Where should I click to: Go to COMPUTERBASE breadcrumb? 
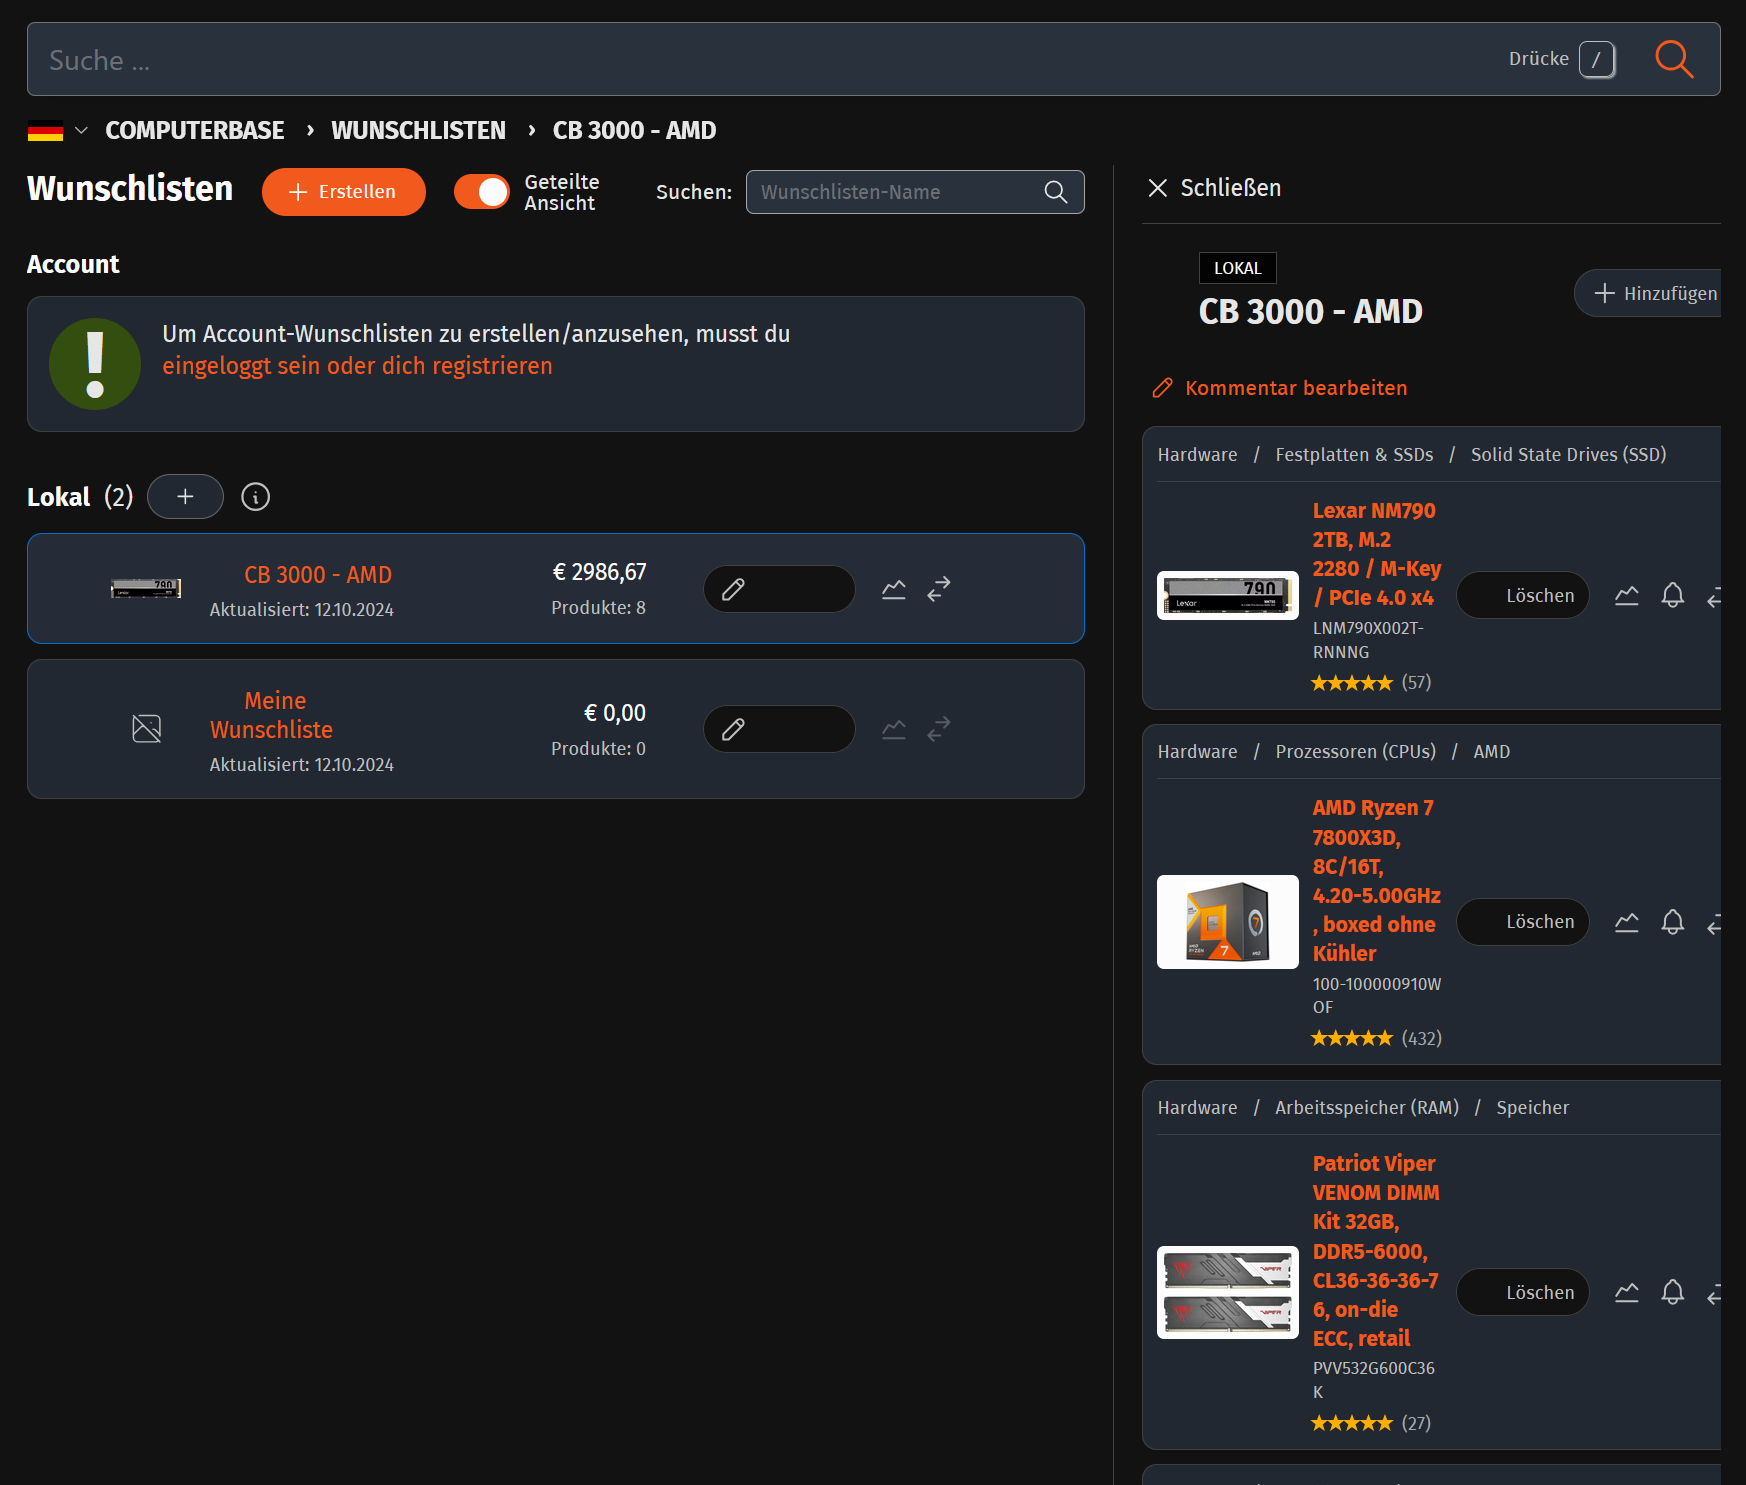click(x=194, y=130)
